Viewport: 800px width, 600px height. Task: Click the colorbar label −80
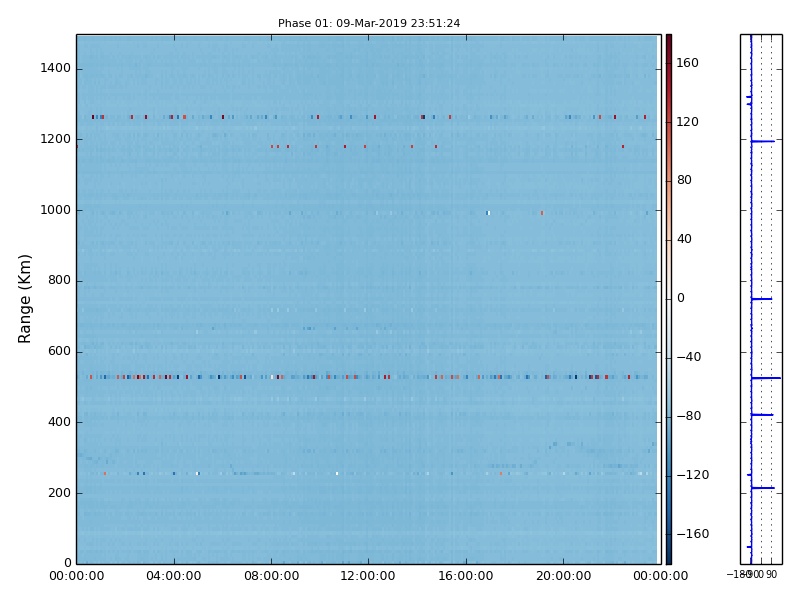pyautogui.click(x=689, y=416)
